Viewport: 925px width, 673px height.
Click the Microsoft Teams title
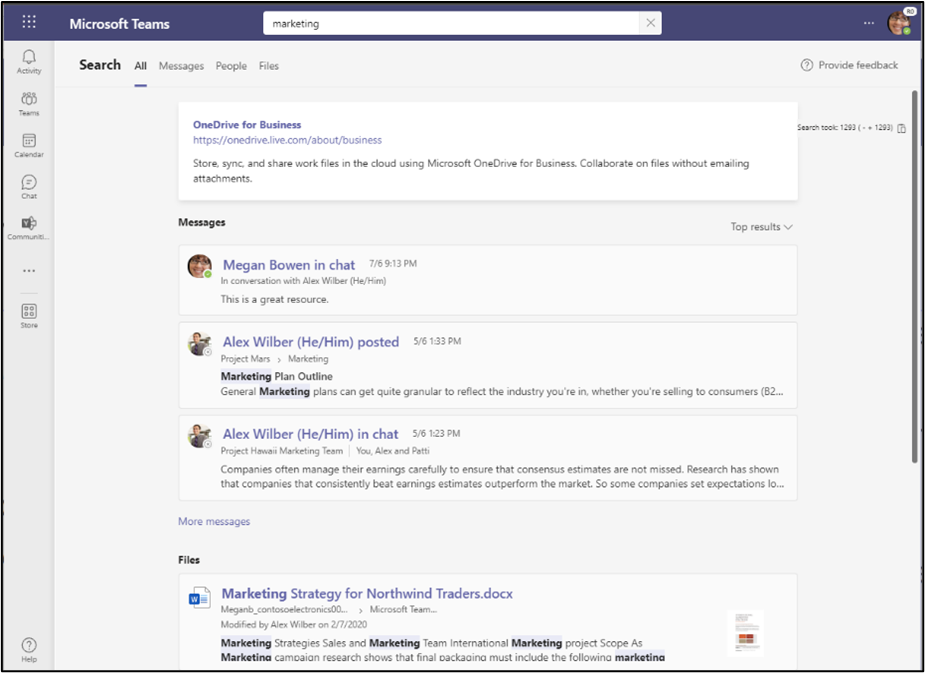pos(120,24)
